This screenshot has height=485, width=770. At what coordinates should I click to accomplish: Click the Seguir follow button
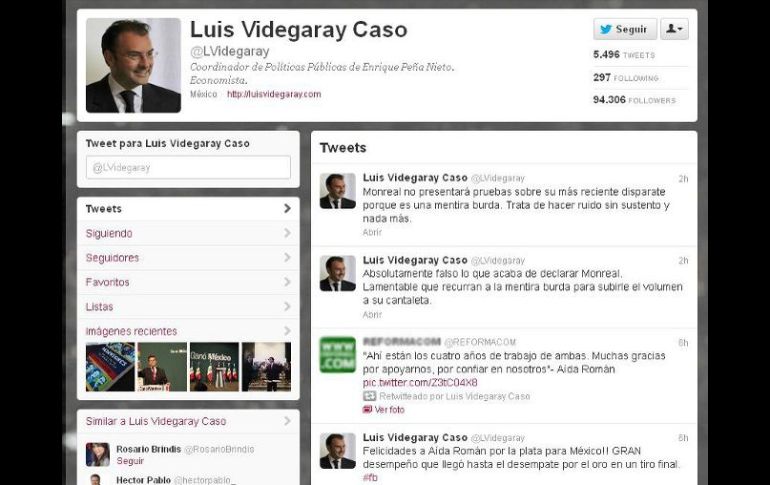(625, 29)
